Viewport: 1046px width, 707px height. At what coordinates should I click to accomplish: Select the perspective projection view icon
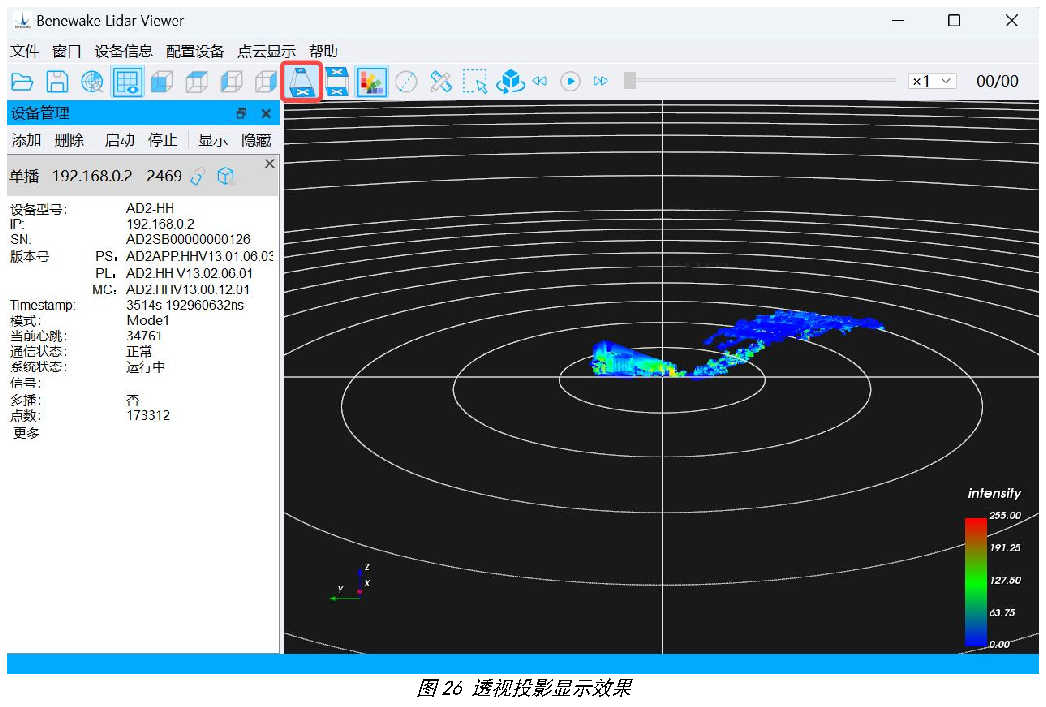coord(302,82)
